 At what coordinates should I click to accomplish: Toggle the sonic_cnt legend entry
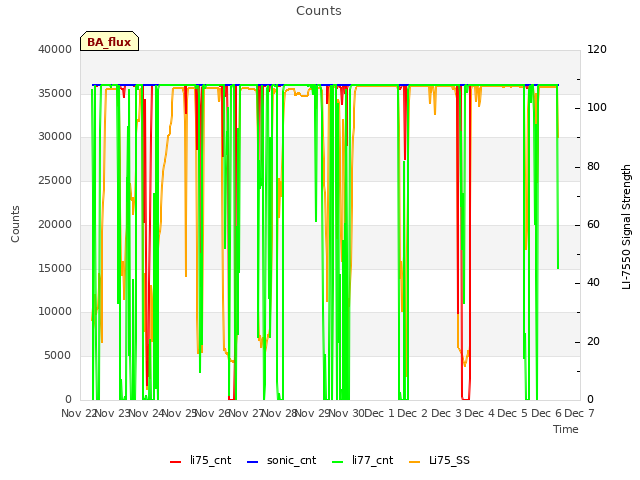282,460
